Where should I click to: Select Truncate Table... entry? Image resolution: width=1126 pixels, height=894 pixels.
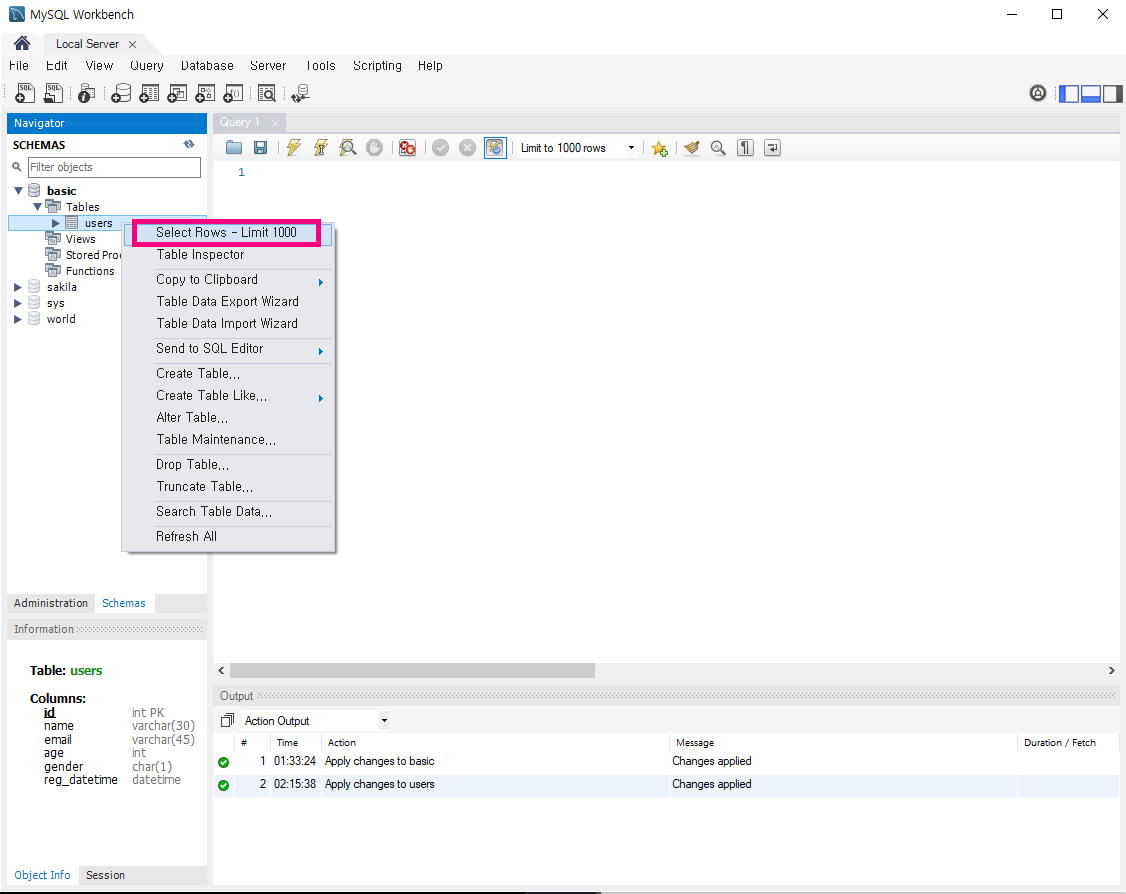(228, 486)
